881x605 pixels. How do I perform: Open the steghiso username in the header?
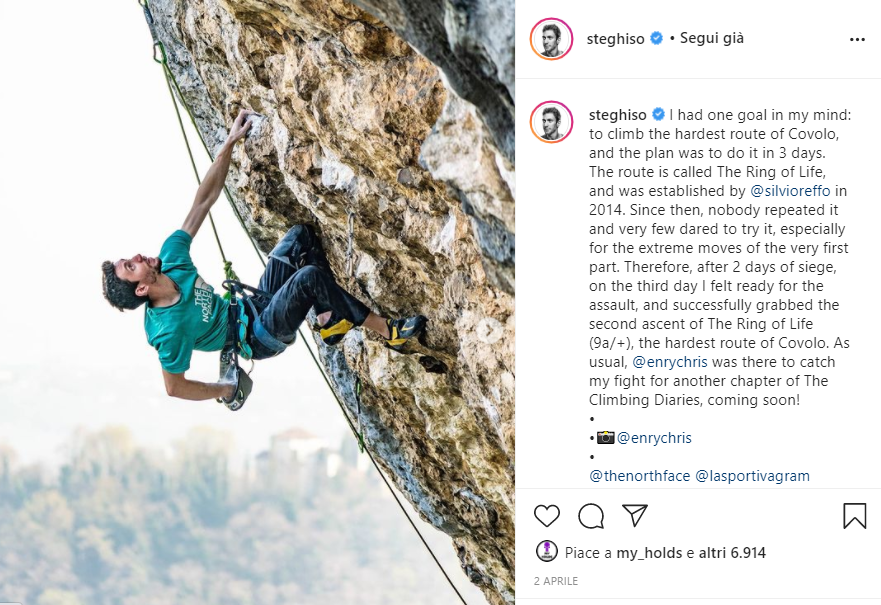[615, 39]
